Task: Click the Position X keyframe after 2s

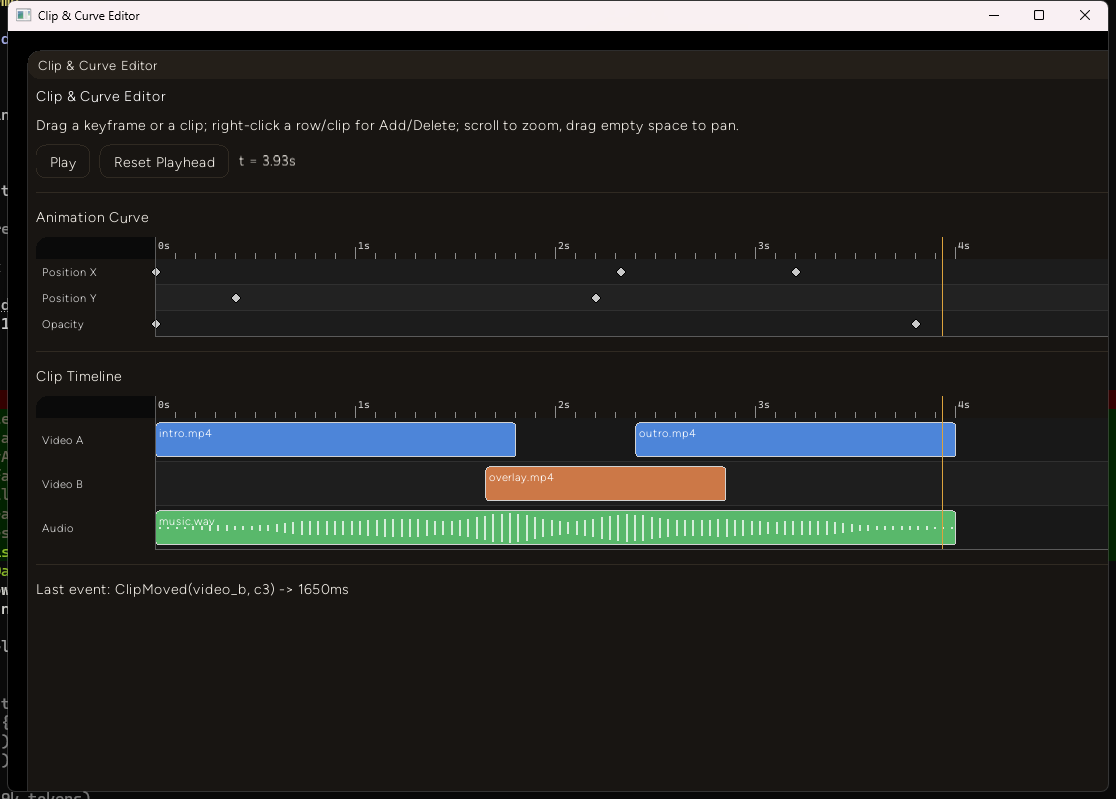Action: pos(621,272)
